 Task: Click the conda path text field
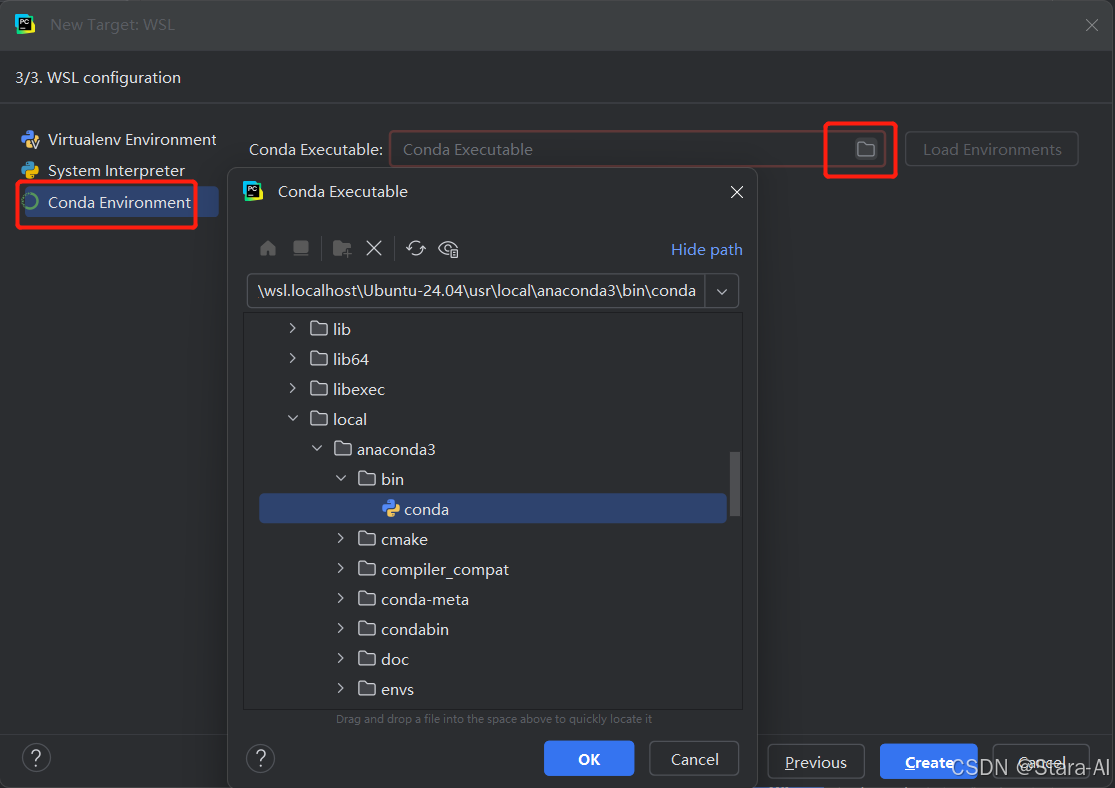476,291
